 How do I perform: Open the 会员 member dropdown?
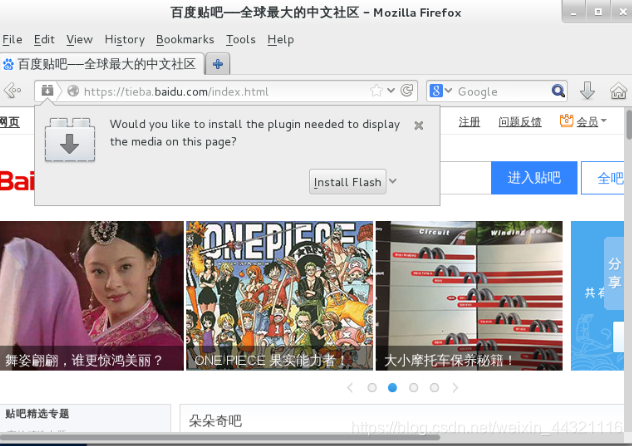[x=592, y=122]
